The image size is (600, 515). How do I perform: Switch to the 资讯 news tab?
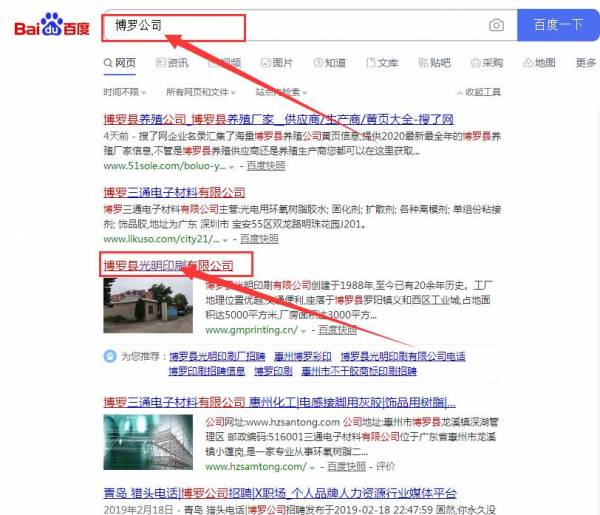171,63
